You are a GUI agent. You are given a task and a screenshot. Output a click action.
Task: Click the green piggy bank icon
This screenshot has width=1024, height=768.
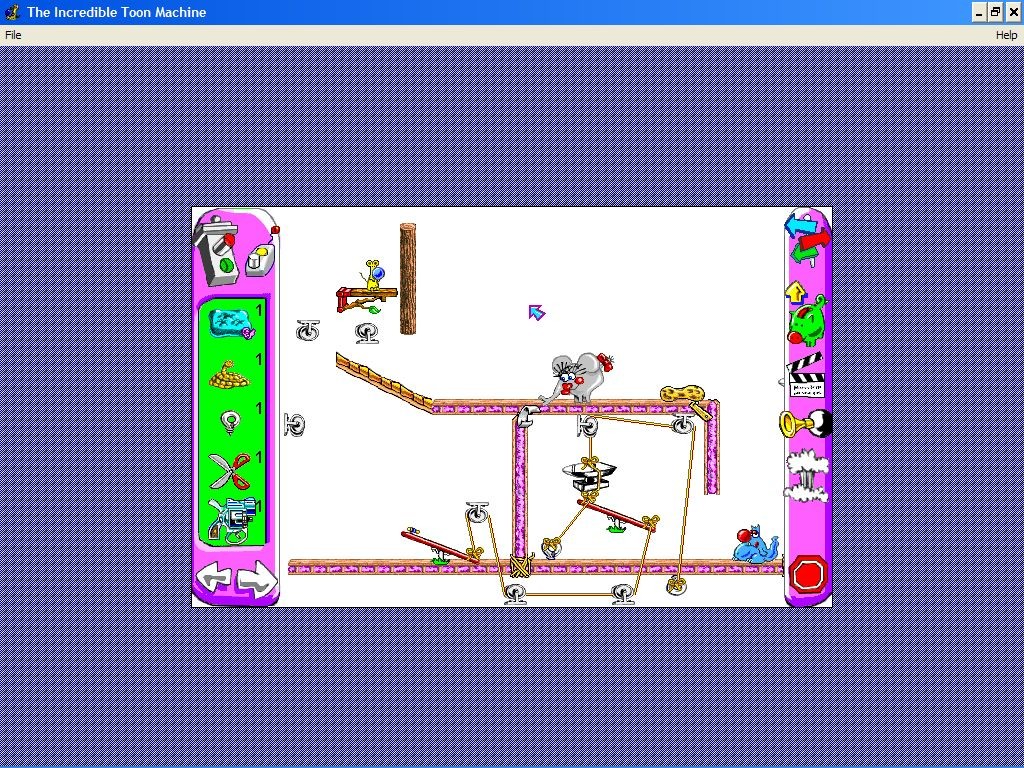pos(808,321)
